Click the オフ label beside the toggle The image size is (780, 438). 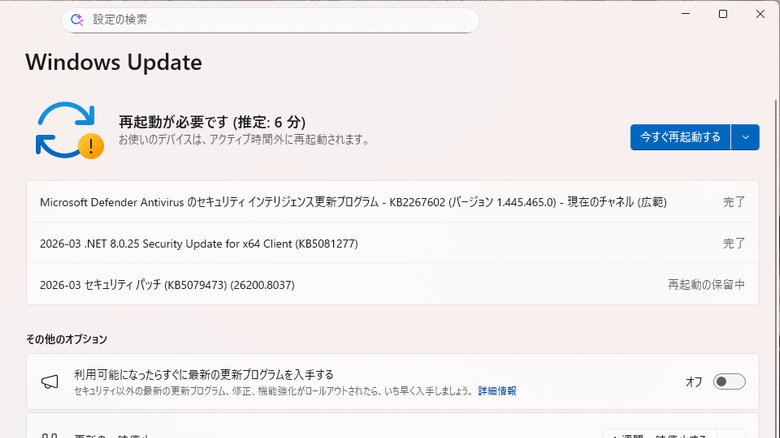pos(694,382)
